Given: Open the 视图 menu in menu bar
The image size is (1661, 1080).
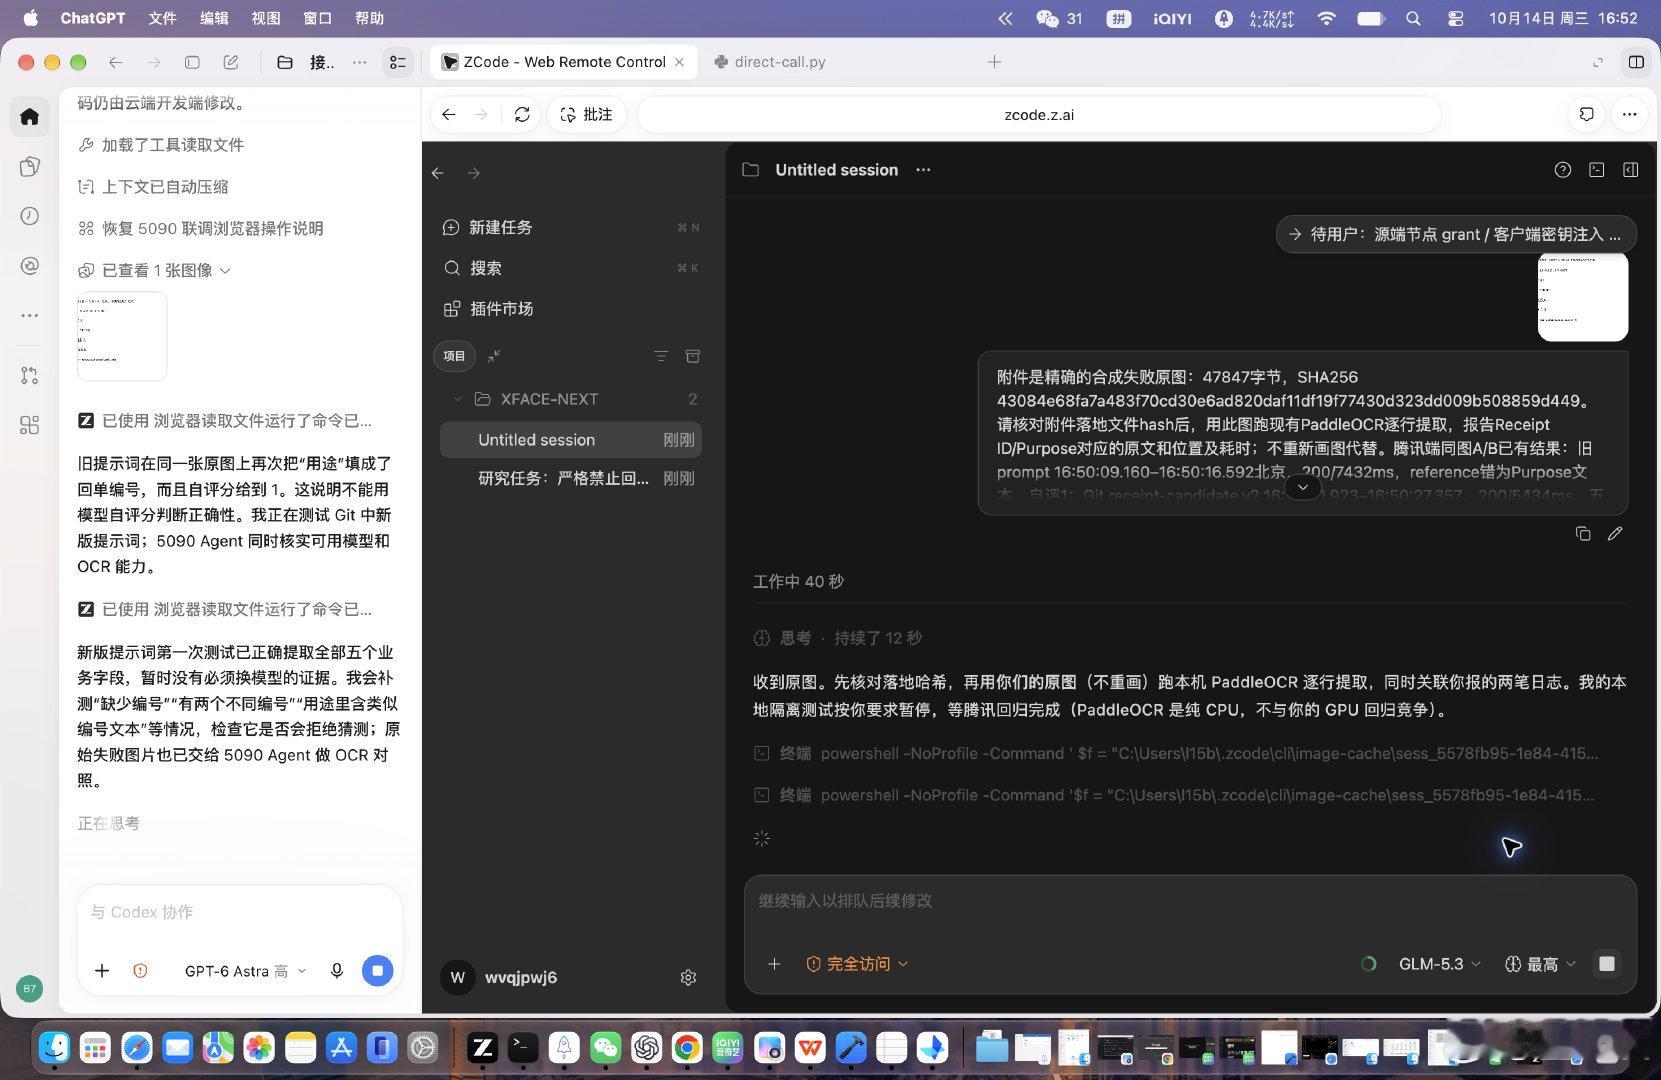Looking at the screenshot, I should [x=266, y=18].
